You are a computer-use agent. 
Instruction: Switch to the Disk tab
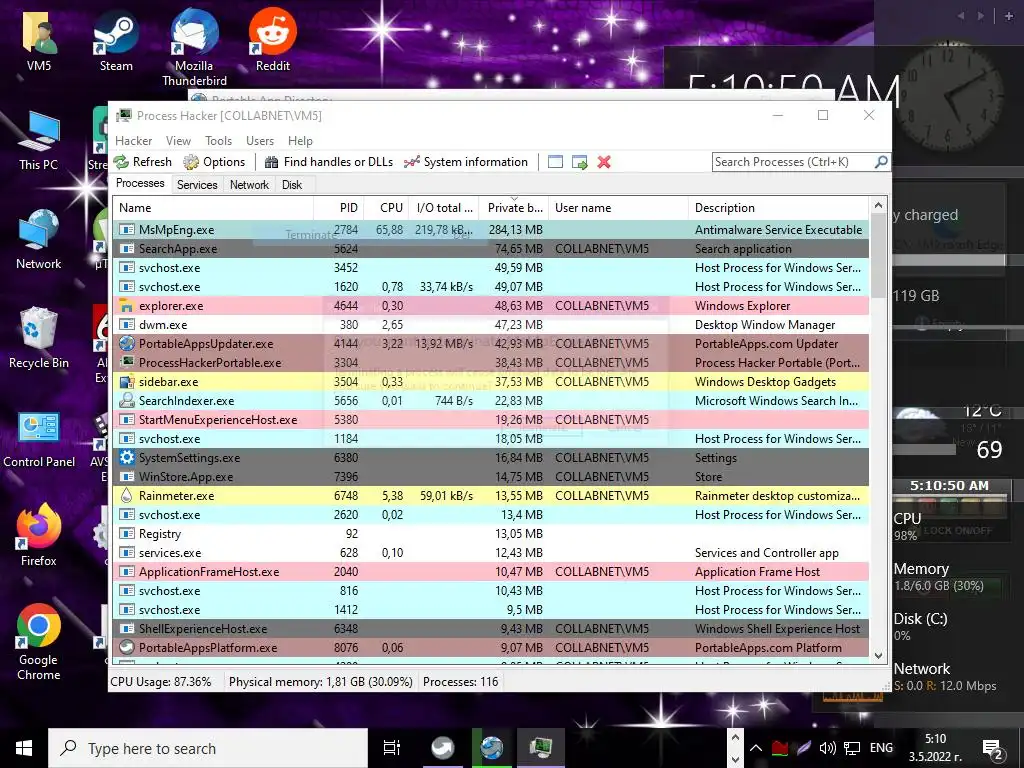[x=292, y=185]
